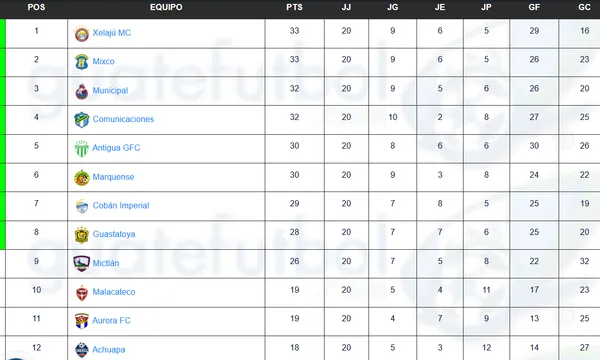
Task: Click the Mixco team crest icon
Action: pyautogui.click(x=82, y=62)
